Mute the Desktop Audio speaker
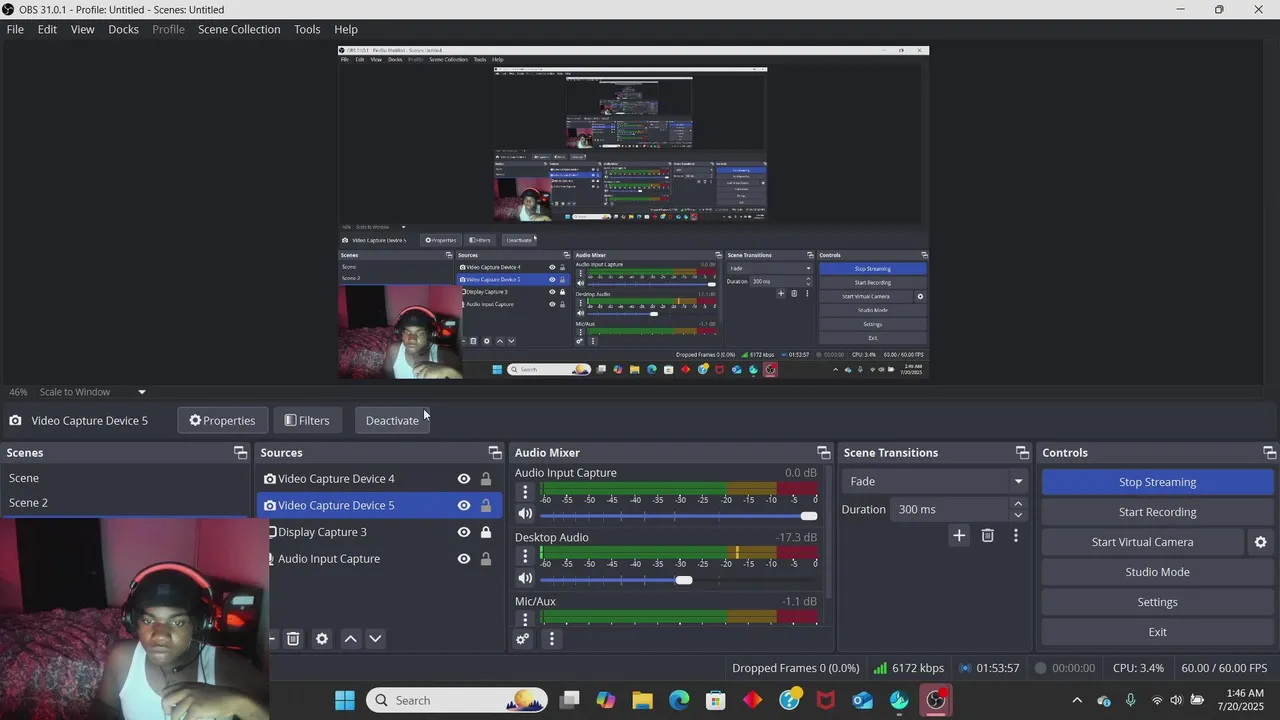1280x720 pixels. [525, 578]
